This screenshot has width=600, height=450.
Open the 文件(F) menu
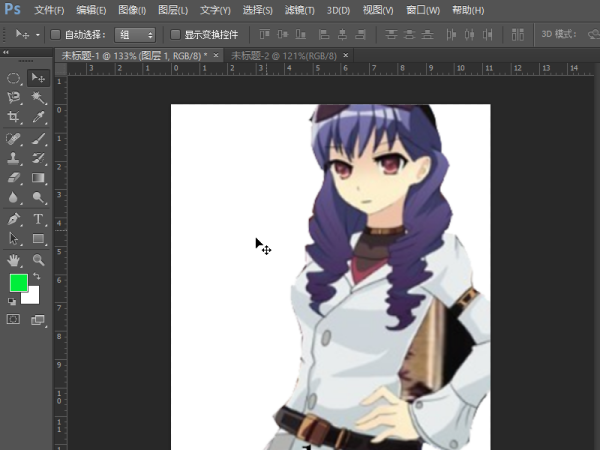49,10
